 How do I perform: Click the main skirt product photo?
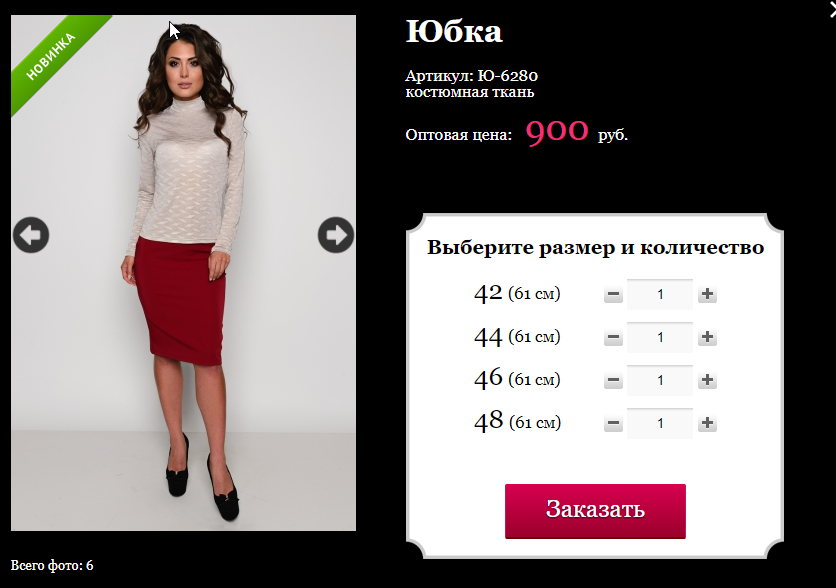tap(183, 273)
